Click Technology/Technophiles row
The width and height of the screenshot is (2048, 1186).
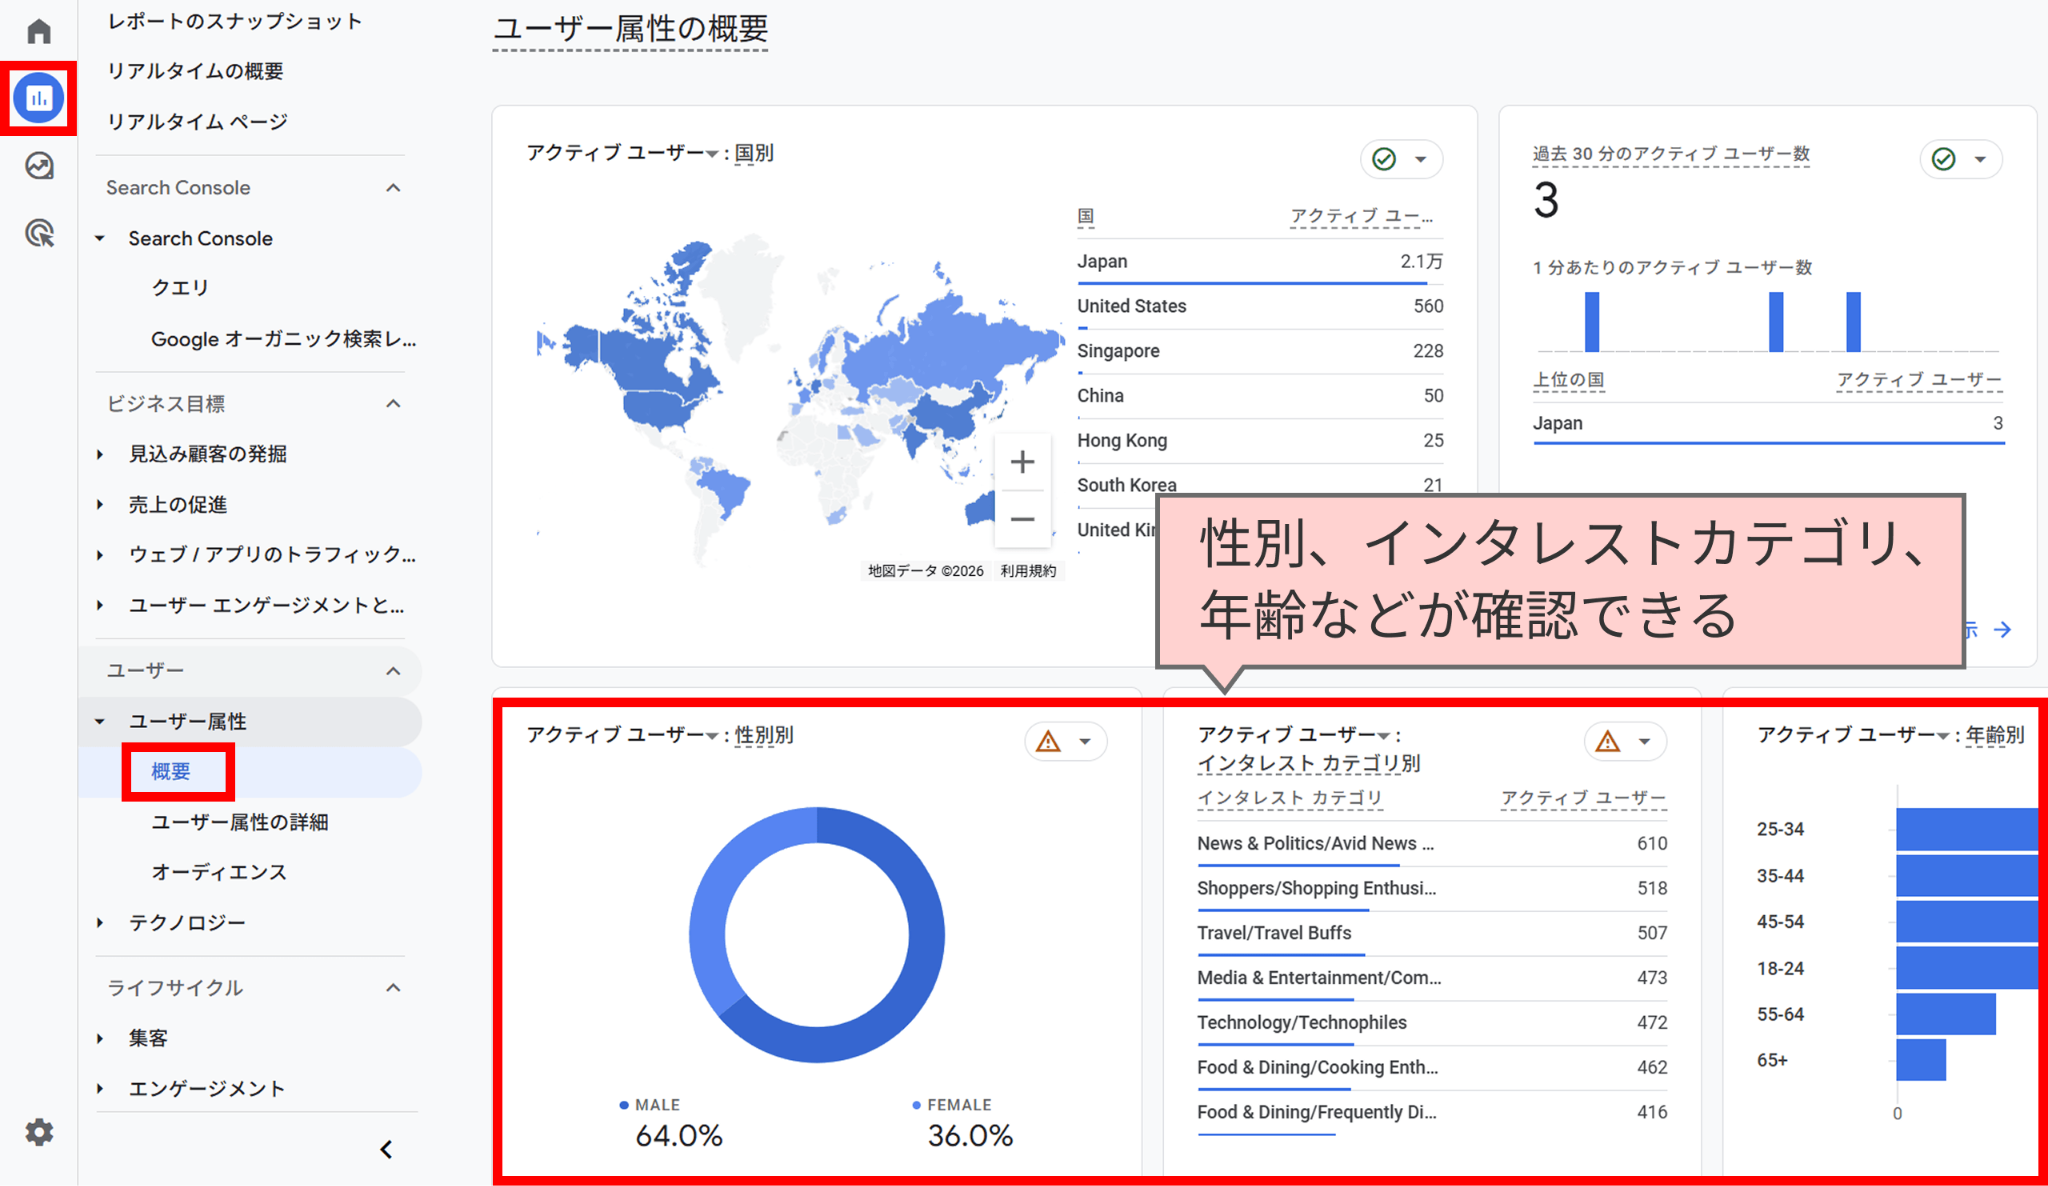[x=1432, y=1022]
